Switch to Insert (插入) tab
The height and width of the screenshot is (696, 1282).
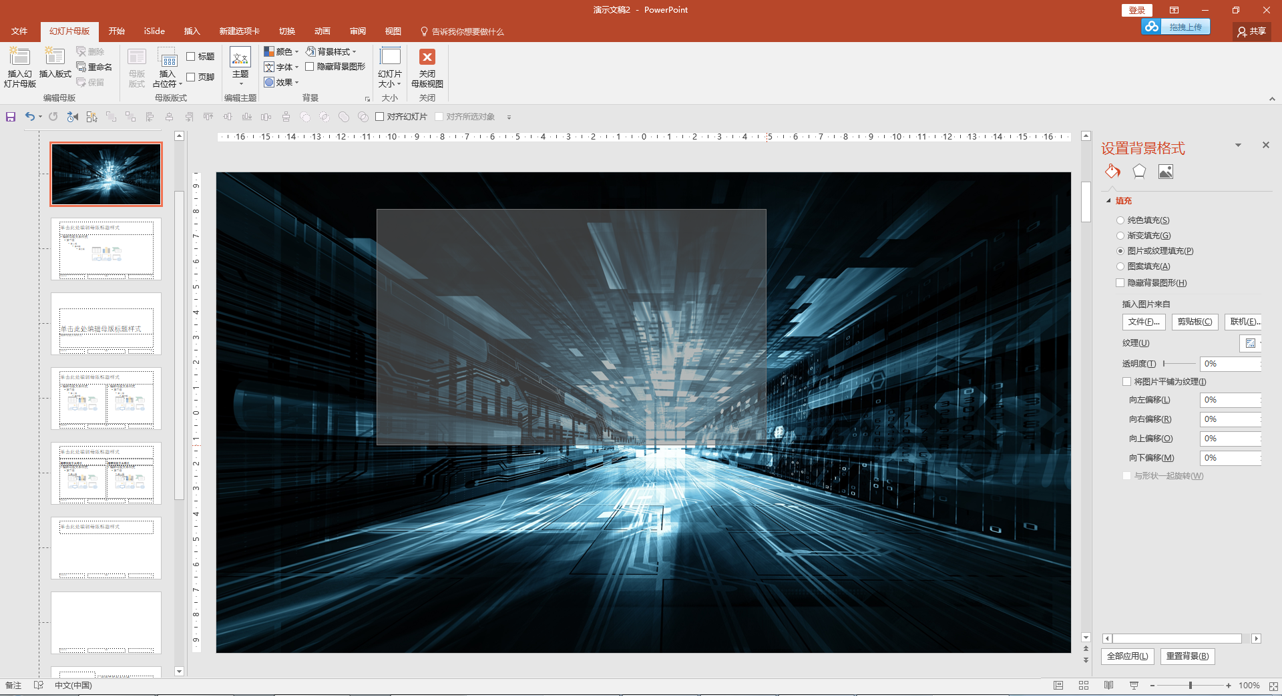click(x=192, y=32)
